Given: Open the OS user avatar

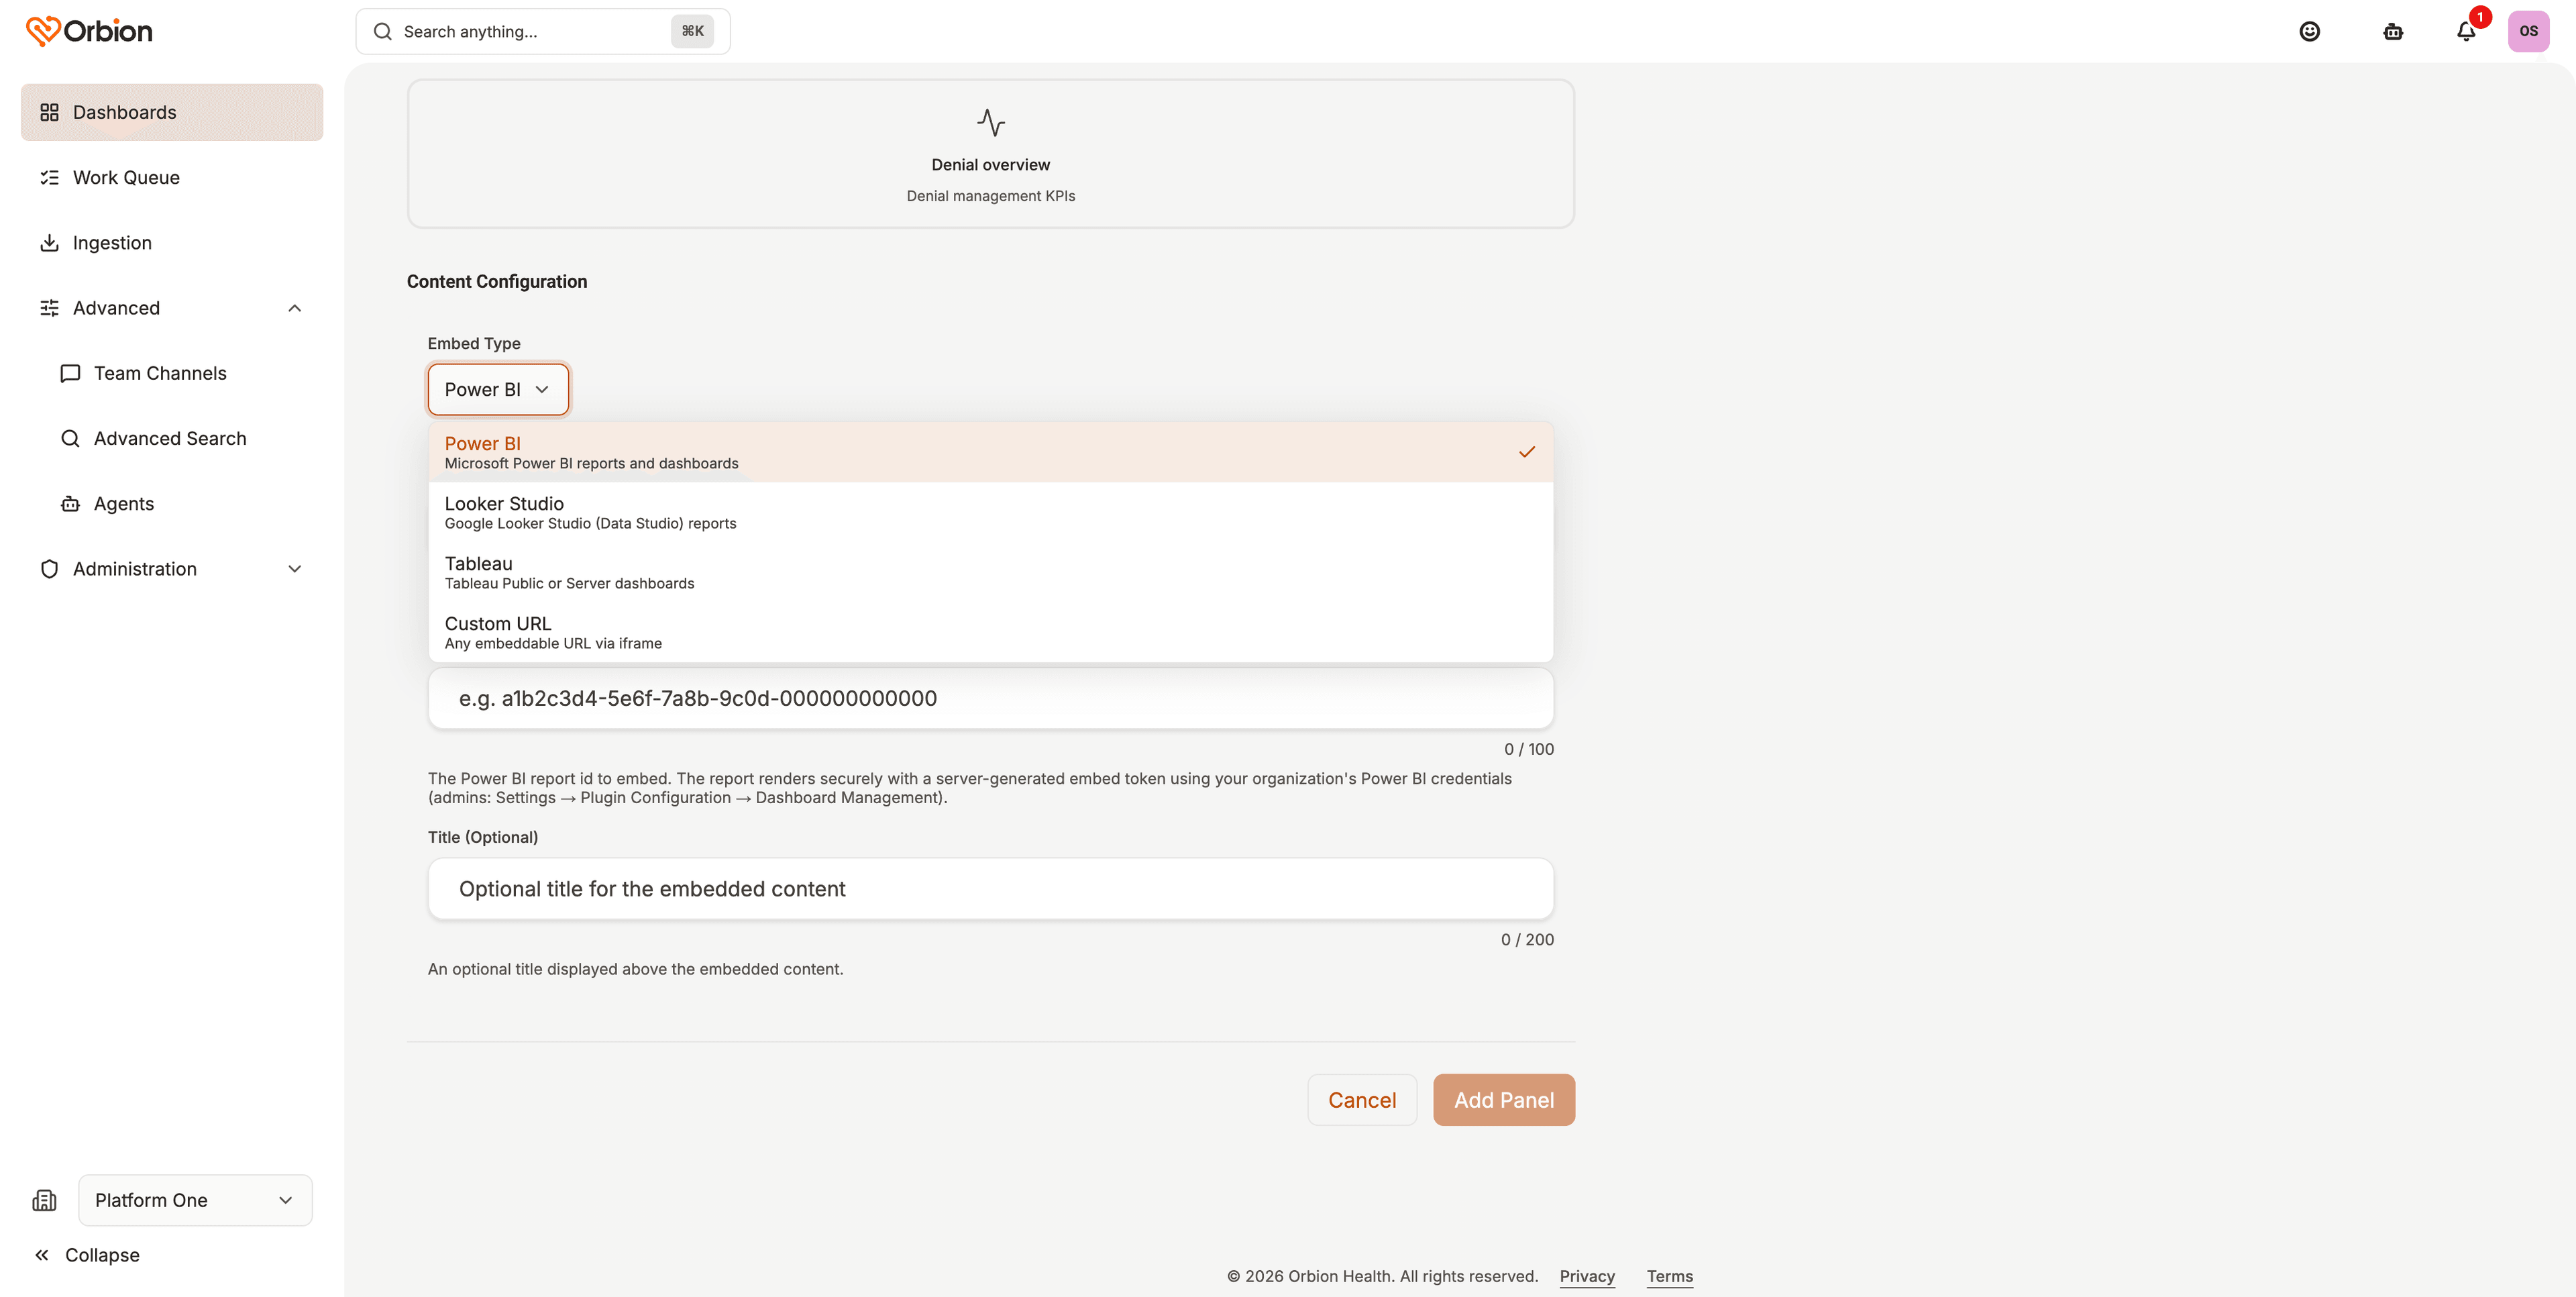Looking at the screenshot, I should point(2528,31).
